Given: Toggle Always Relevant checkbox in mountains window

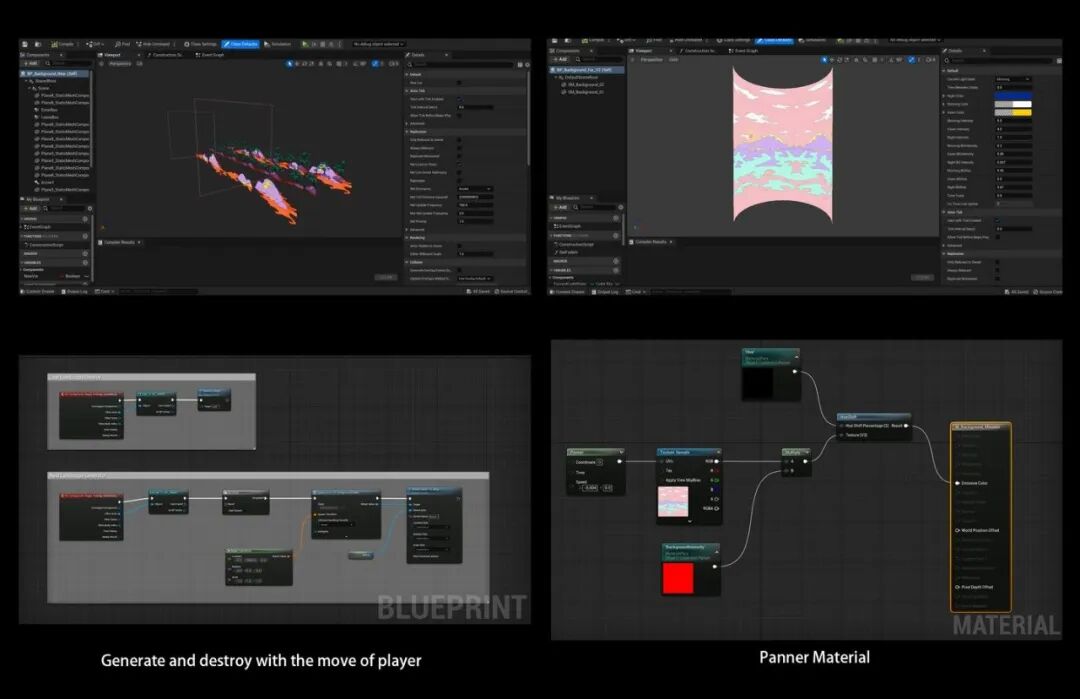Looking at the screenshot, I should (x=459, y=148).
